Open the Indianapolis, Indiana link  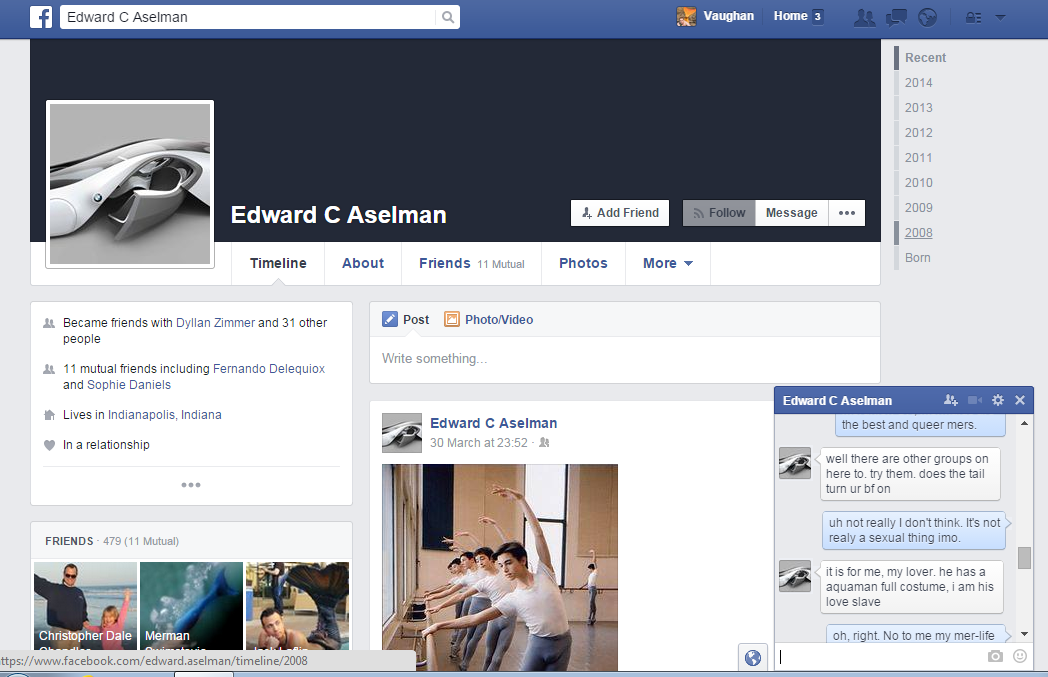coord(165,415)
